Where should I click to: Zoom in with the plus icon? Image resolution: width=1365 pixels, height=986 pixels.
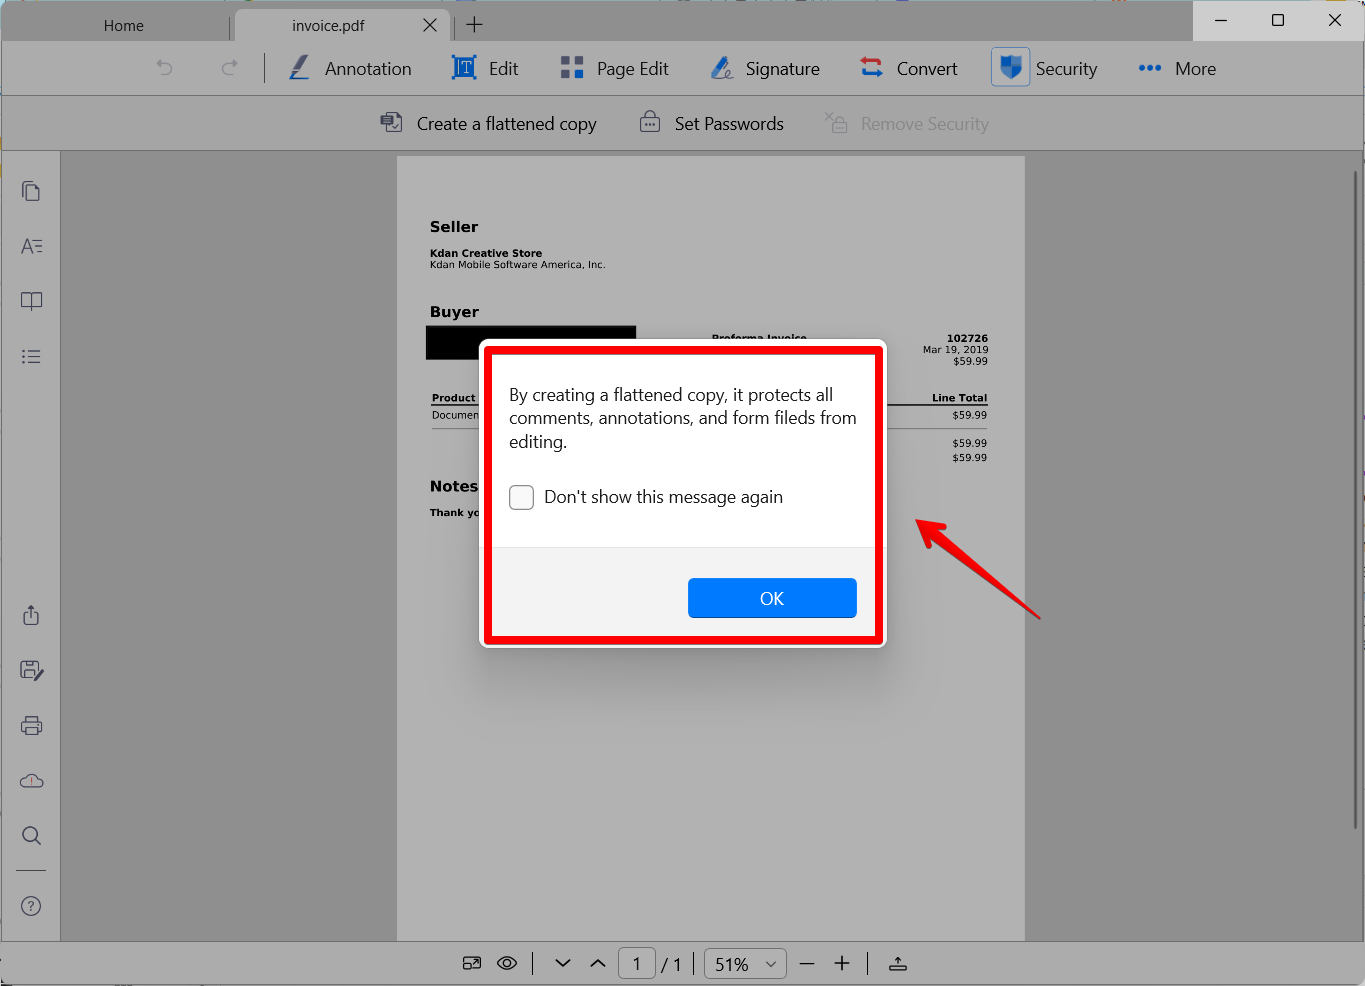pyautogui.click(x=842, y=963)
